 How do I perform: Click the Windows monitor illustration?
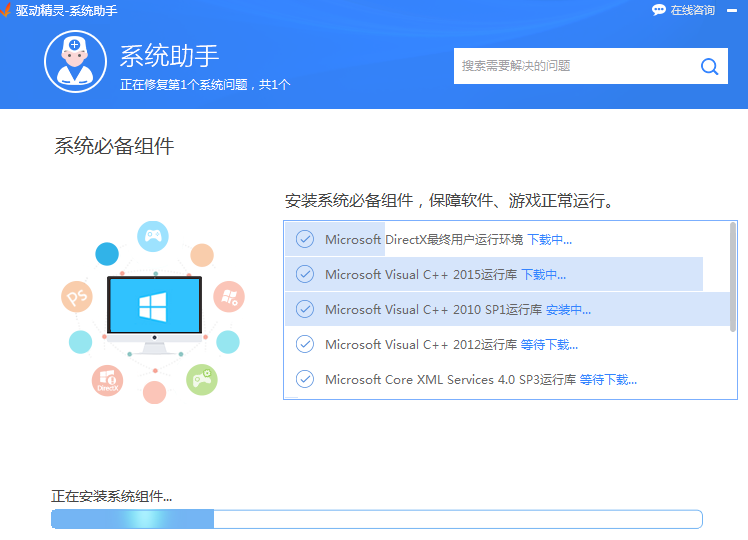click(x=154, y=315)
